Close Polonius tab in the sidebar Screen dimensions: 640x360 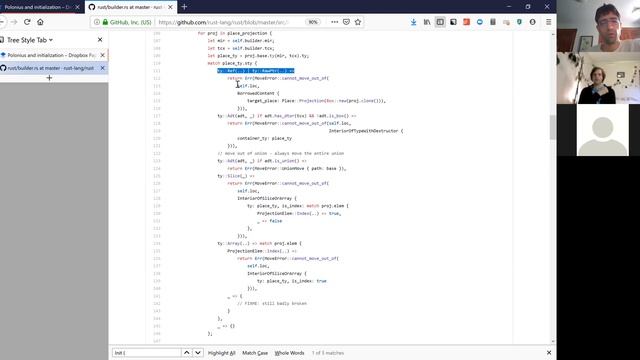pos(102,55)
